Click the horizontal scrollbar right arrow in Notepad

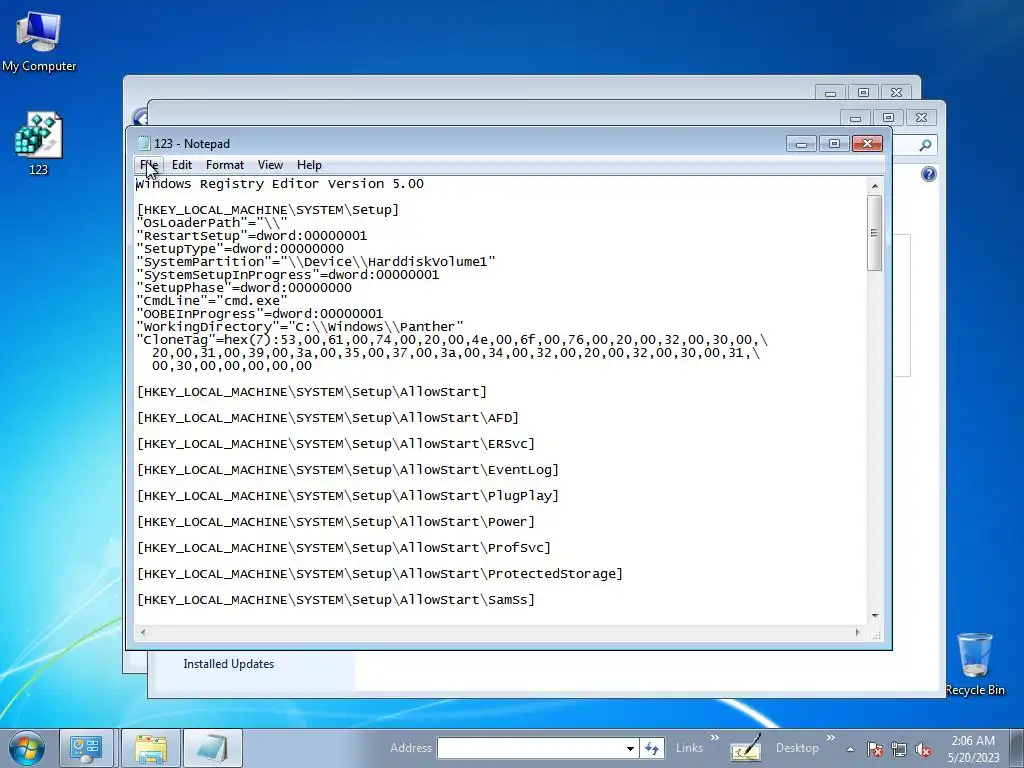tap(857, 632)
